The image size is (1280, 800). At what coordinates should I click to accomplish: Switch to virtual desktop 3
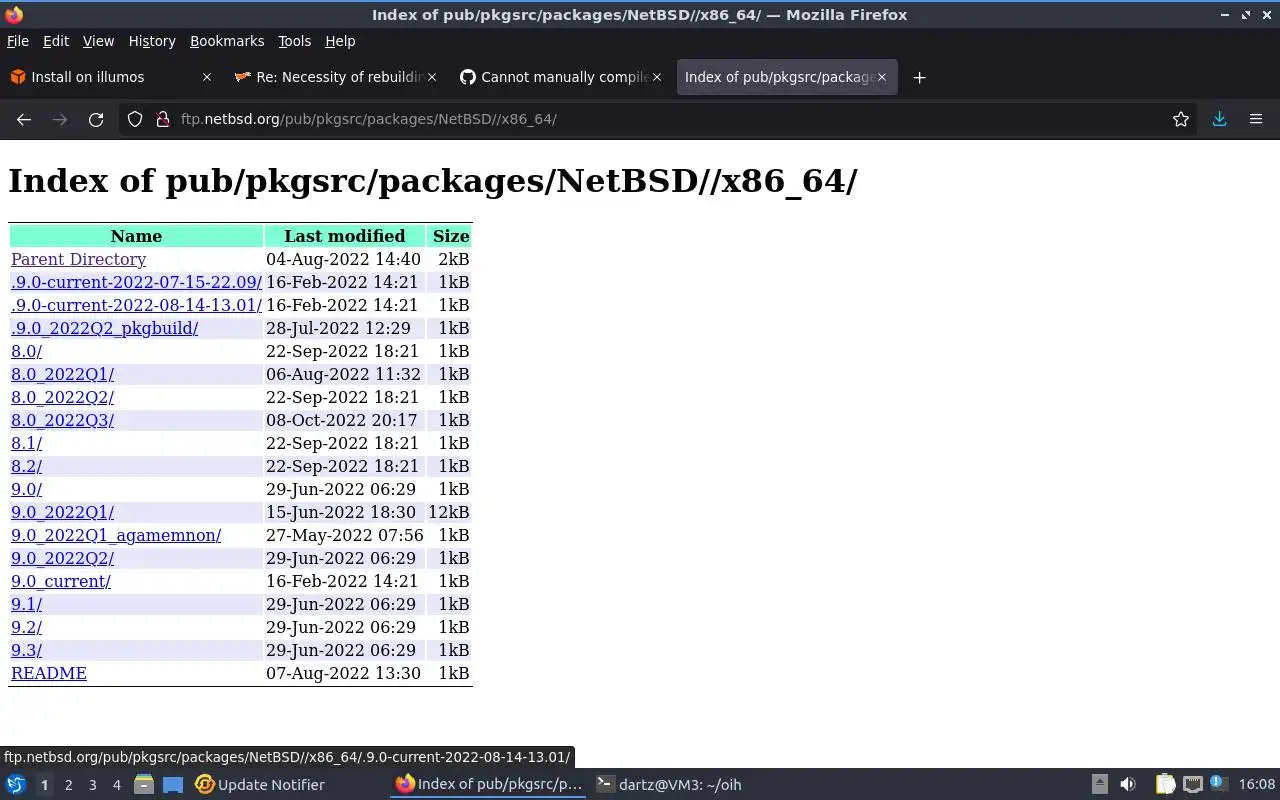(x=92, y=785)
